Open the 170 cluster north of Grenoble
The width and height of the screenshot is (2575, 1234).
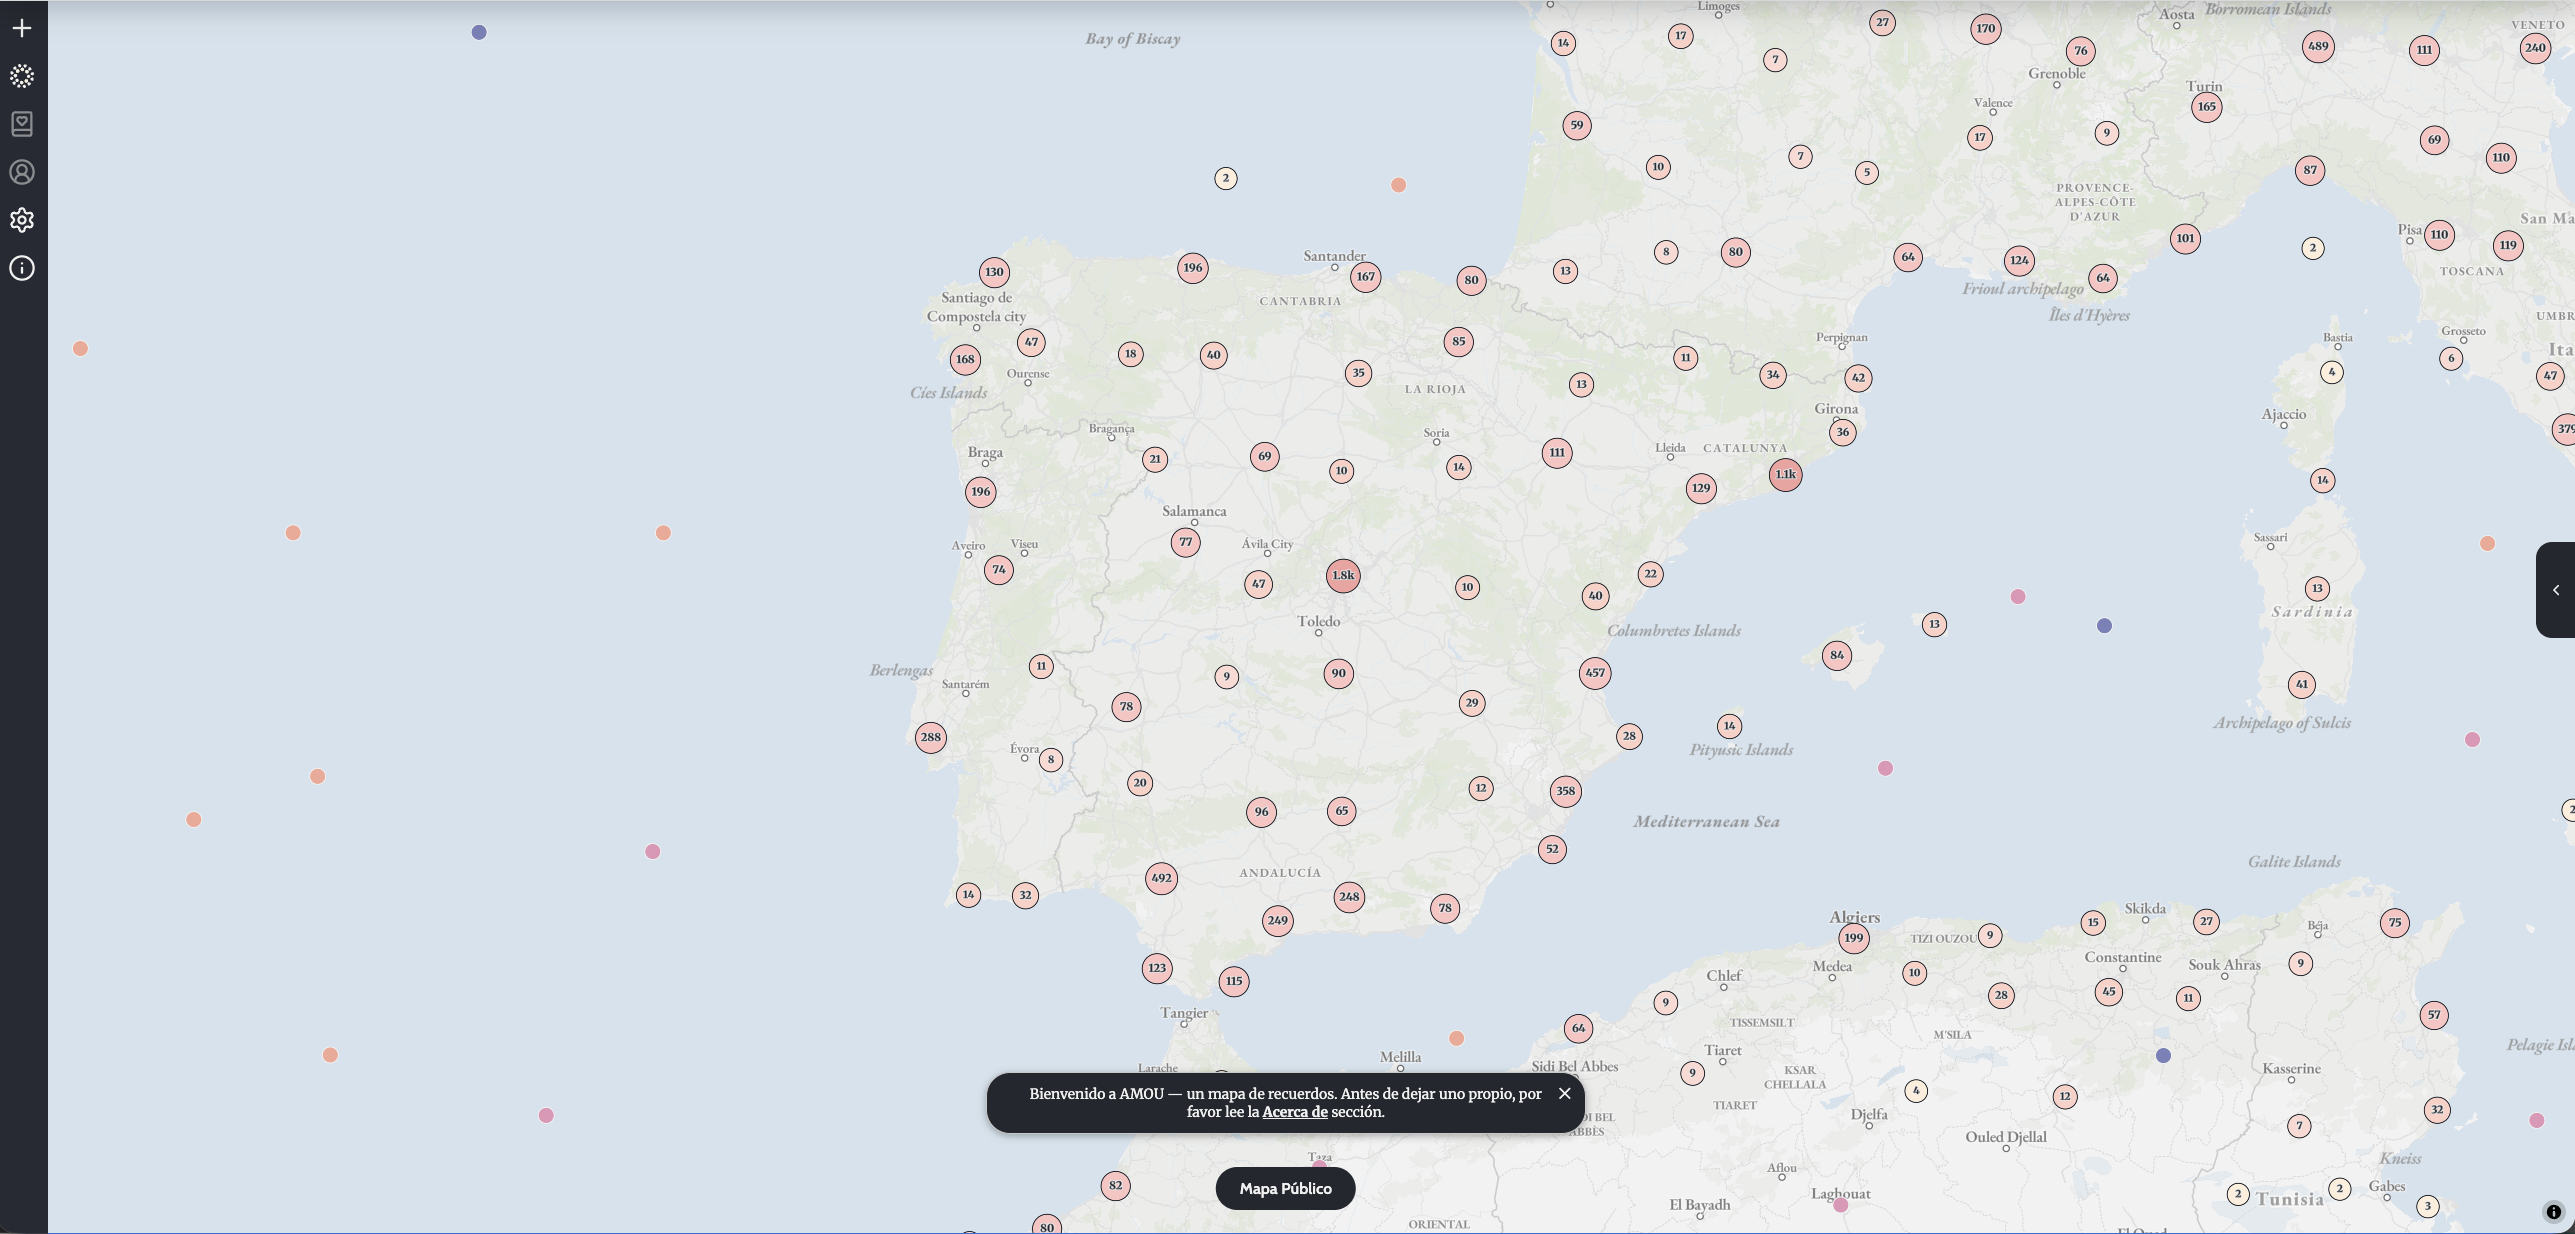point(1986,28)
